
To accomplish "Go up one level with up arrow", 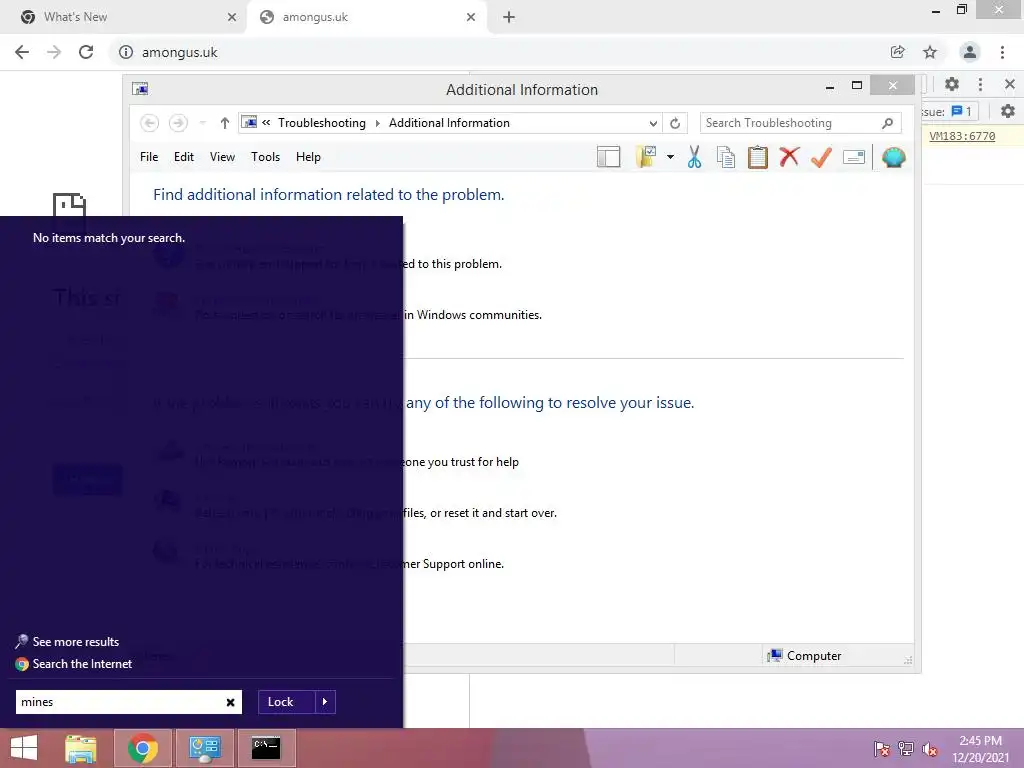I will [x=225, y=123].
